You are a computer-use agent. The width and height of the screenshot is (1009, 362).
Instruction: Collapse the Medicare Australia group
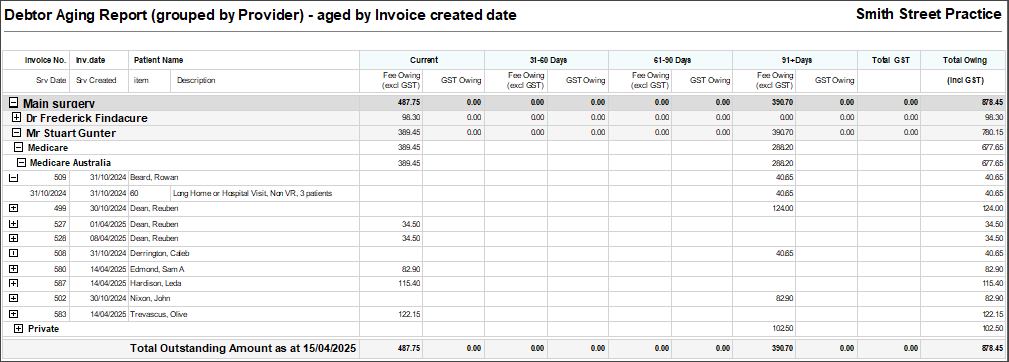pos(21,163)
